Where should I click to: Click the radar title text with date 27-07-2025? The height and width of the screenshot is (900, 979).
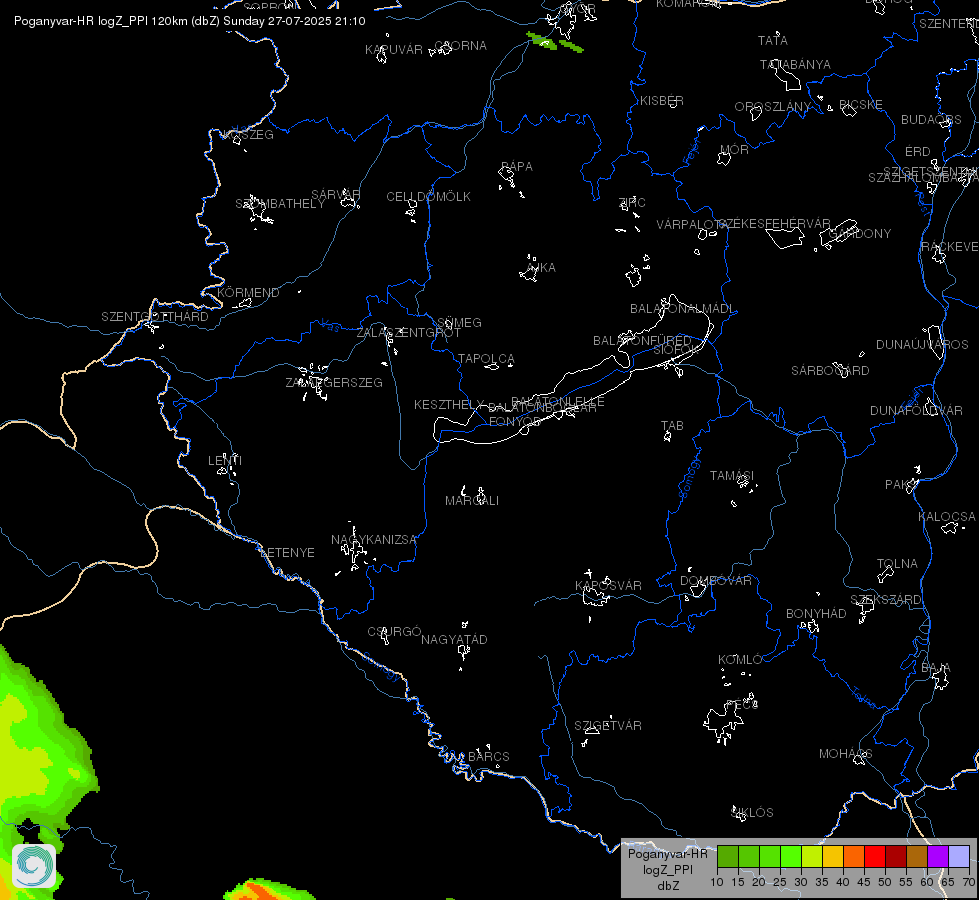tap(190, 21)
